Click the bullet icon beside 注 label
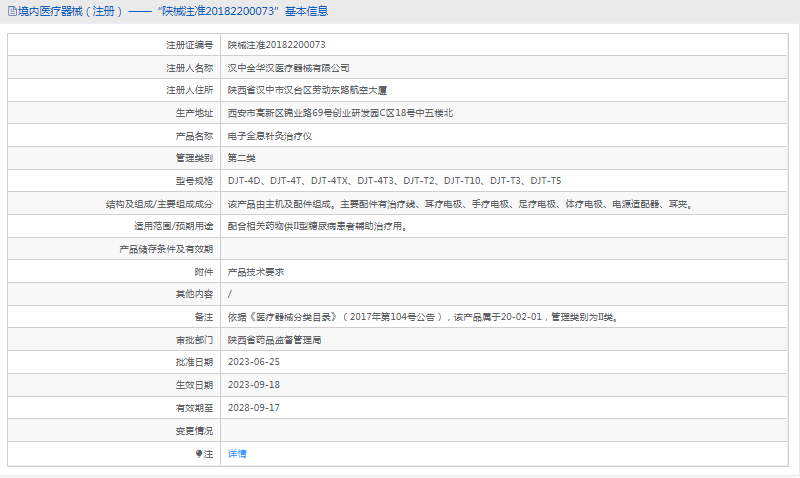The height and width of the screenshot is (478, 800). pyautogui.click(x=199, y=453)
